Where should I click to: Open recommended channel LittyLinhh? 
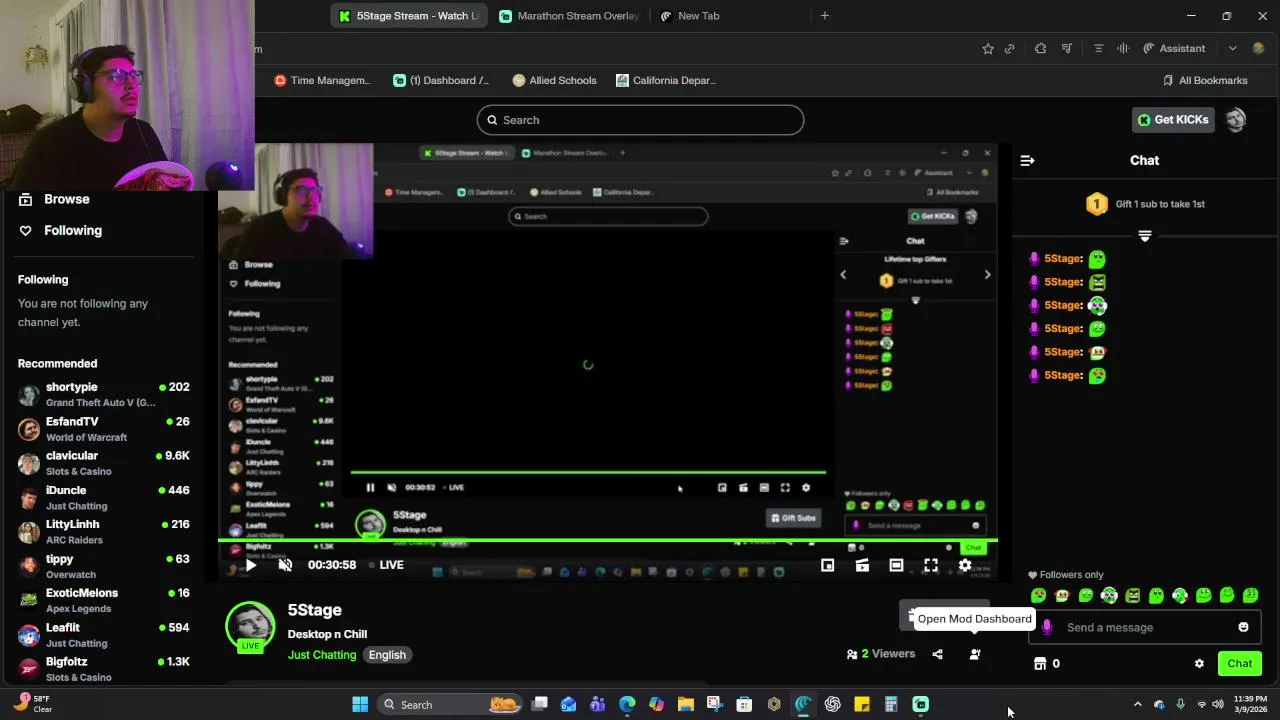[x=103, y=532]
